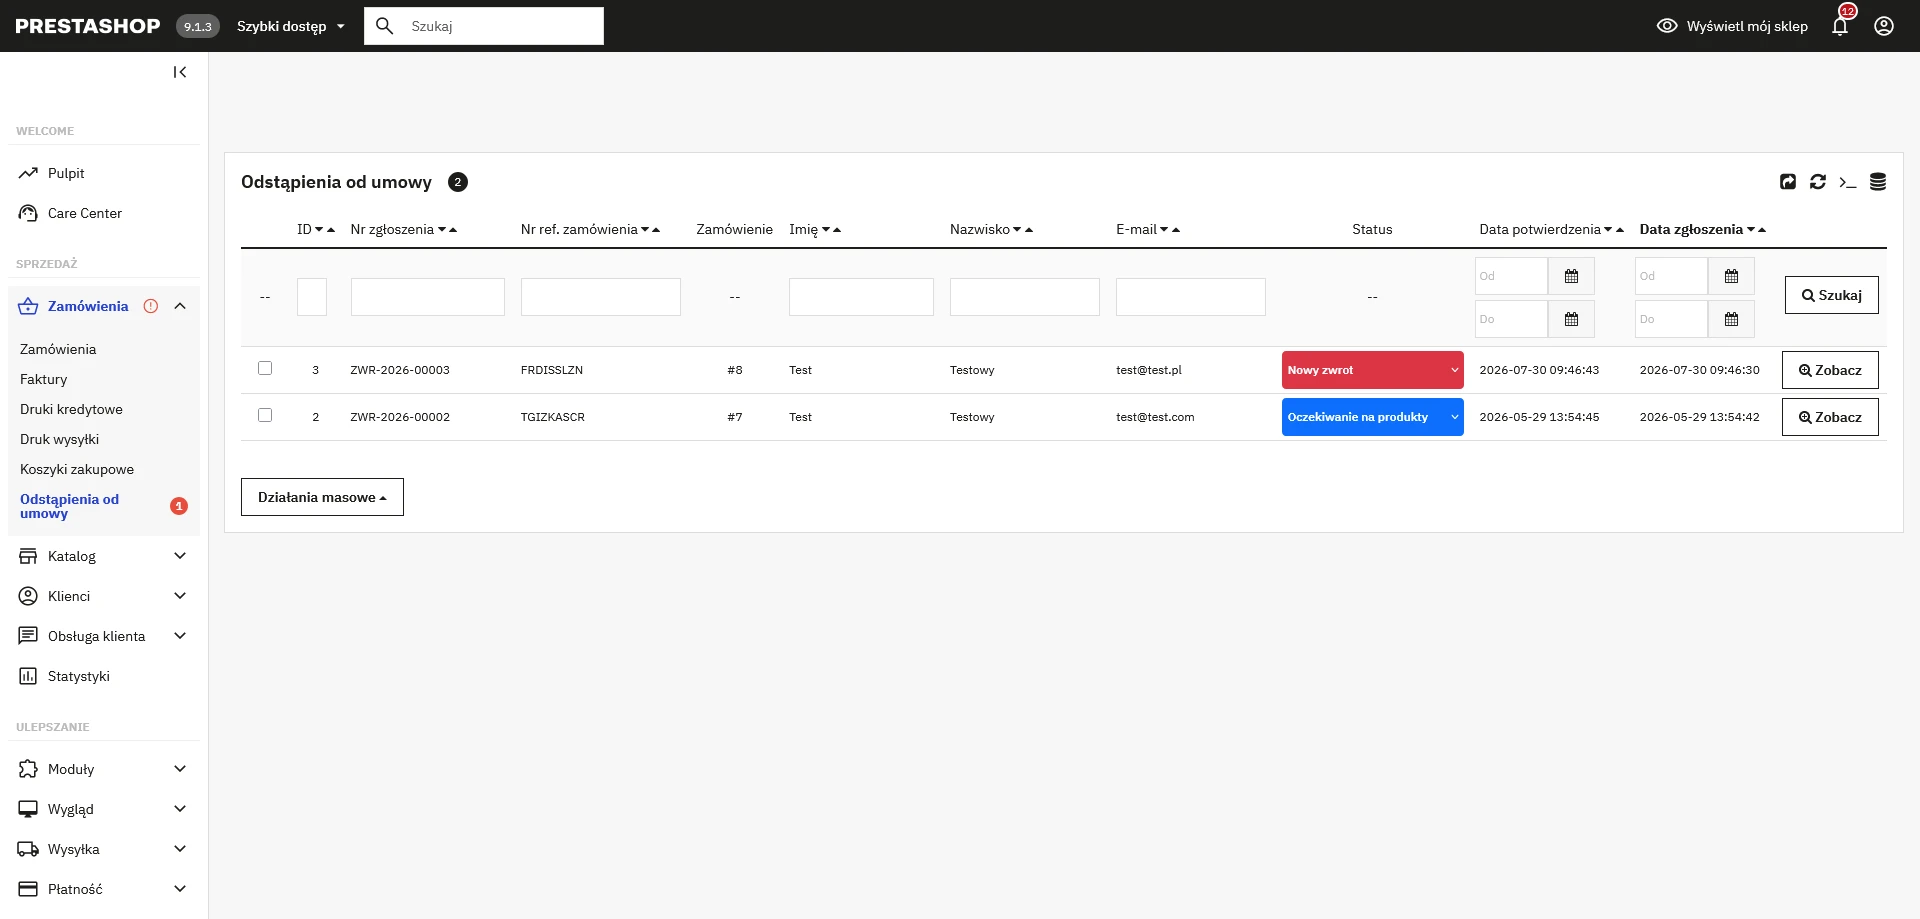Image resolution: width=1920 pixels, height=919 pixels.
Task: Click order reference TGIZKASCR
Action: [553, 417]
